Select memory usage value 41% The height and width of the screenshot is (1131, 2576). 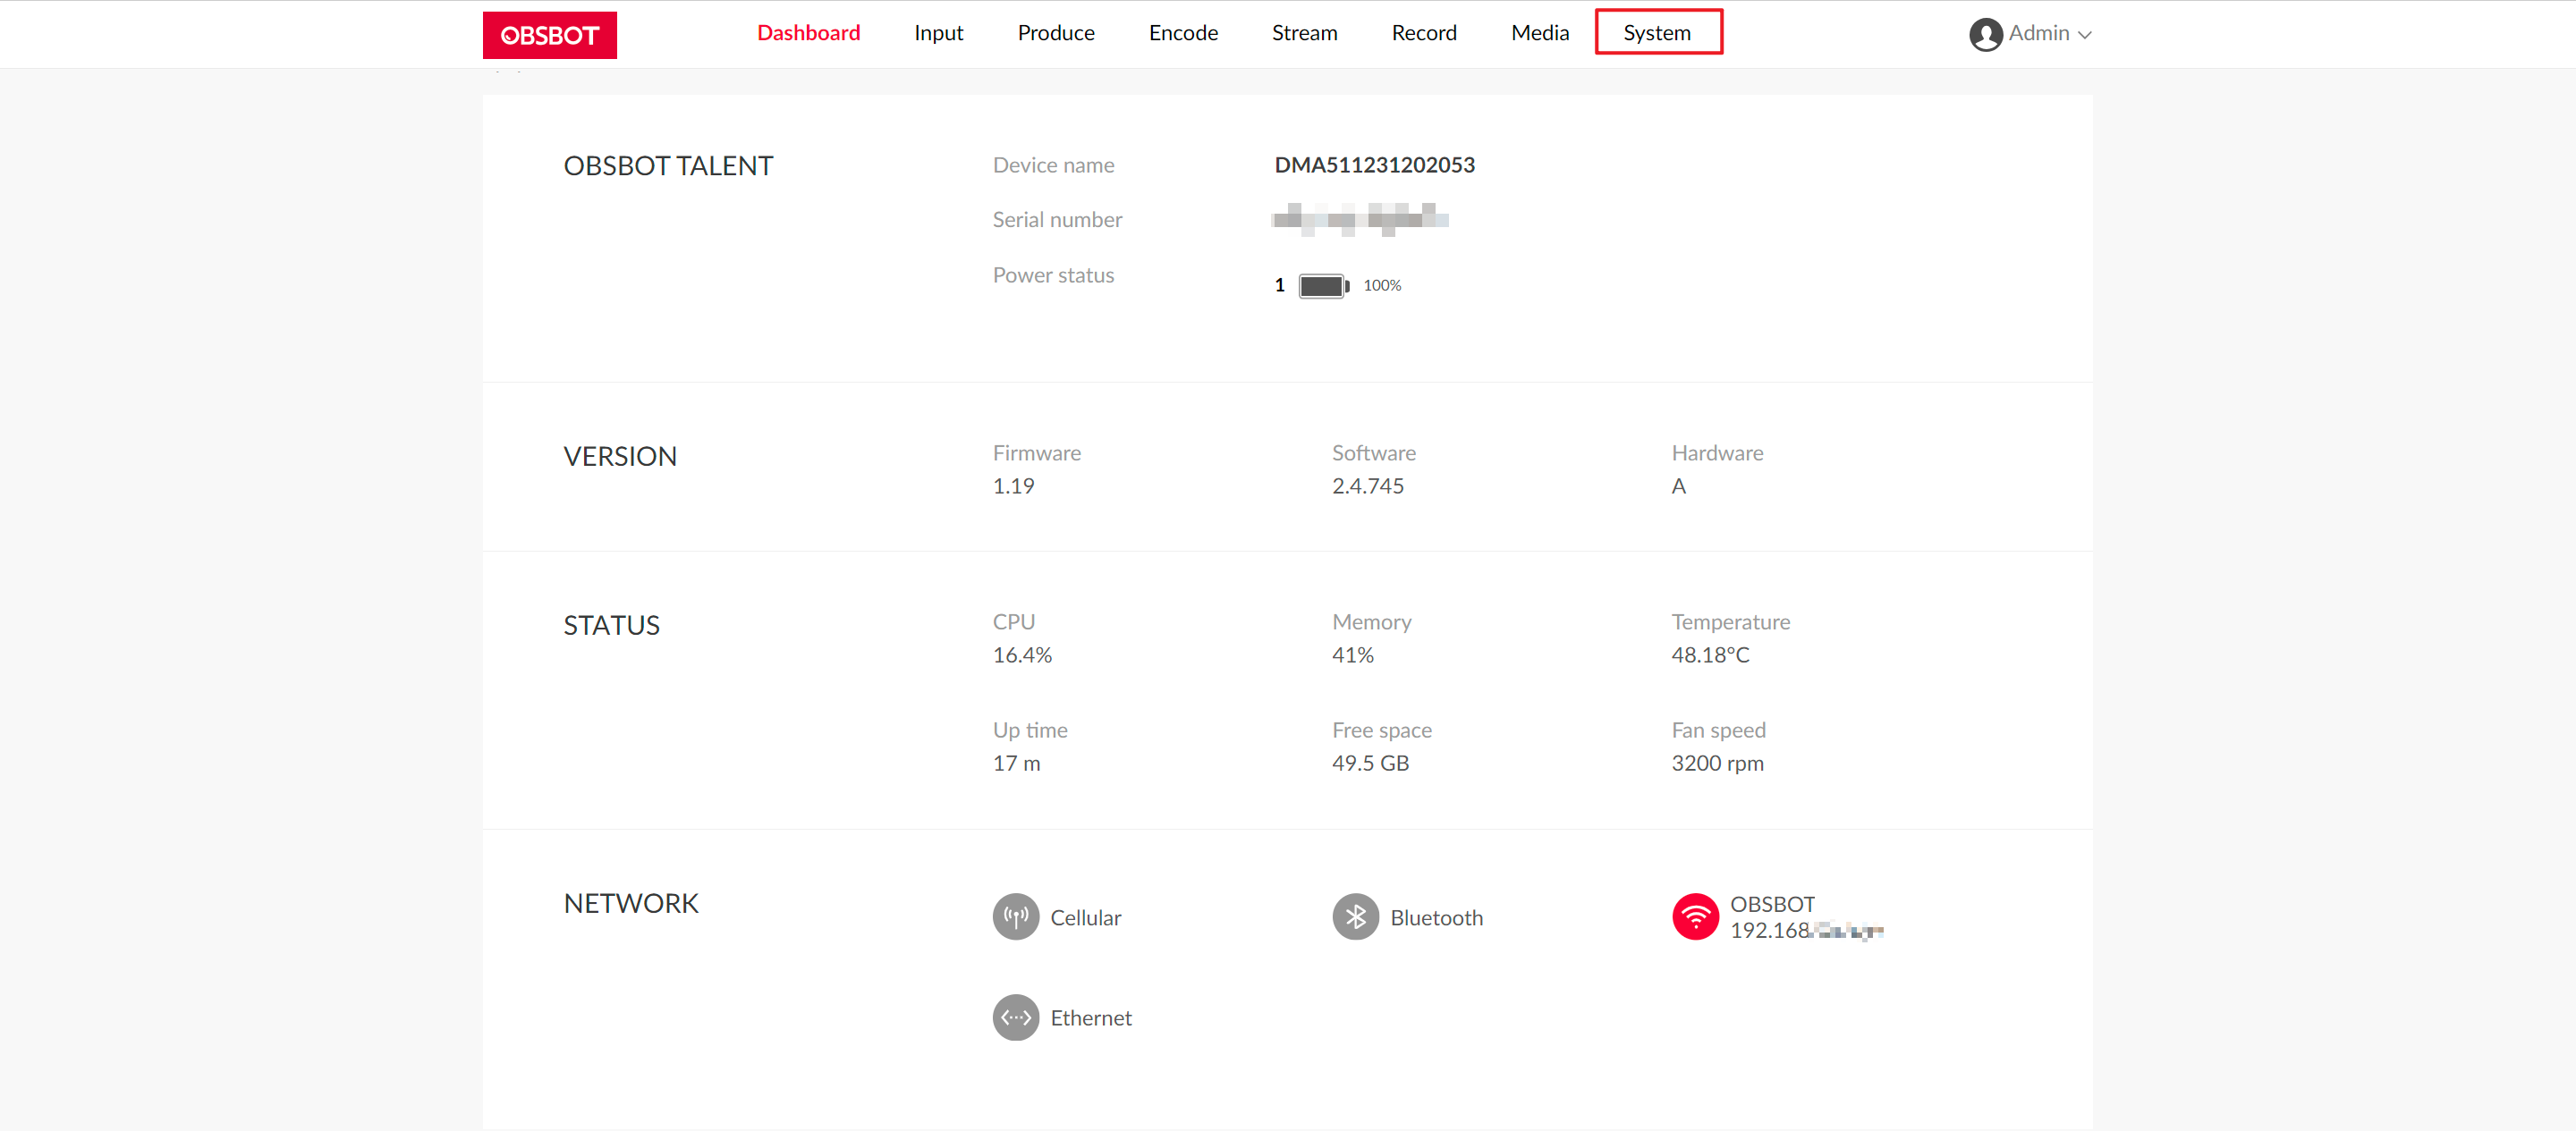tap(1352, 655)
